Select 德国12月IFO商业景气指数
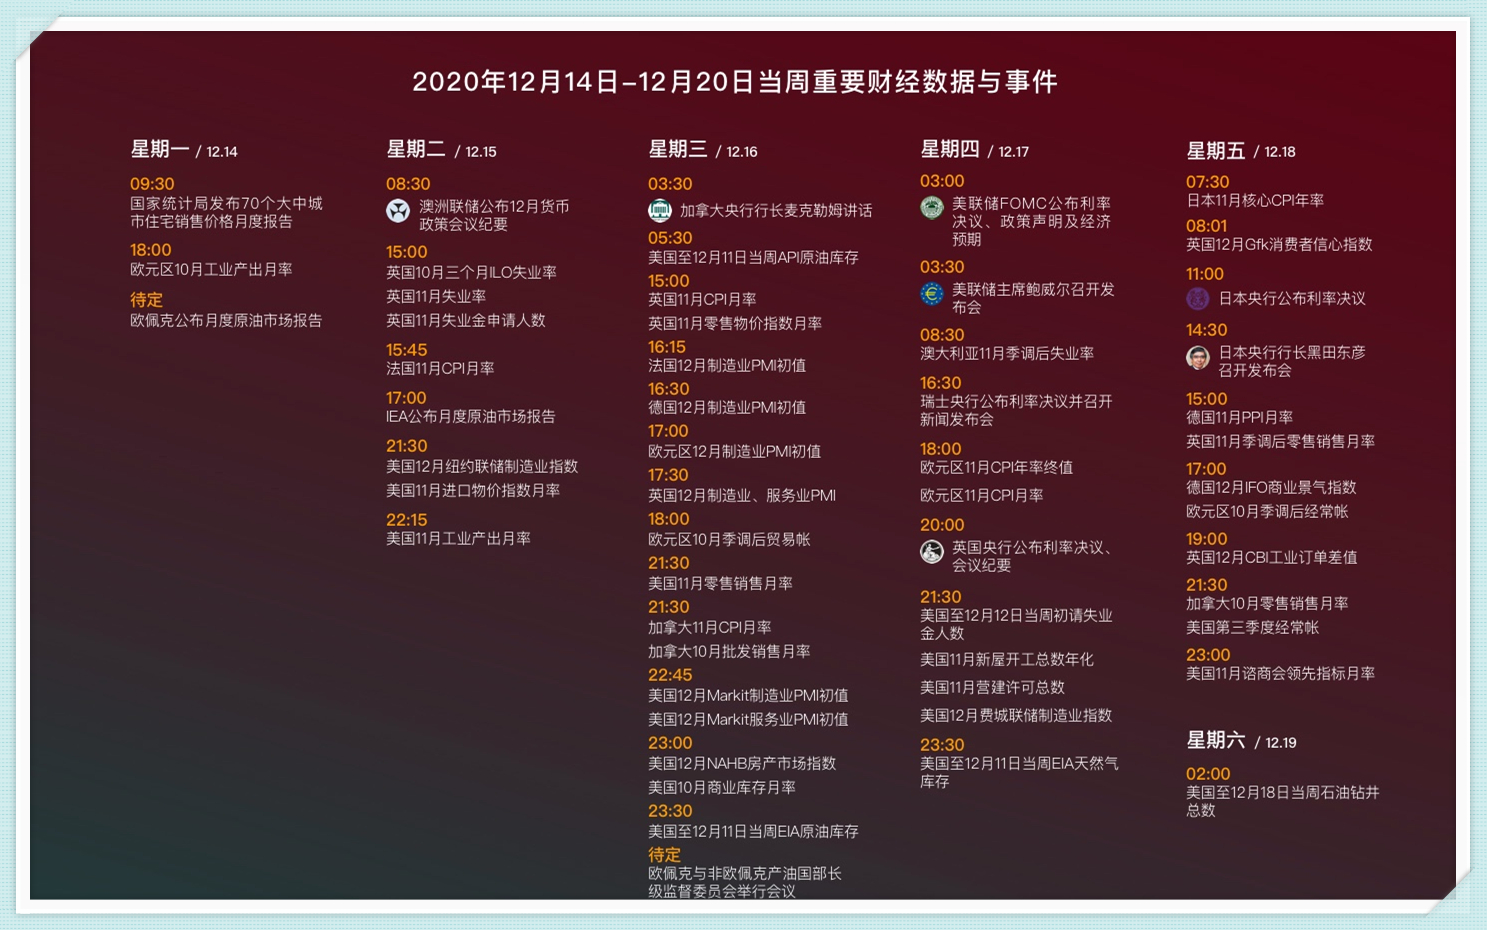 1271,487
